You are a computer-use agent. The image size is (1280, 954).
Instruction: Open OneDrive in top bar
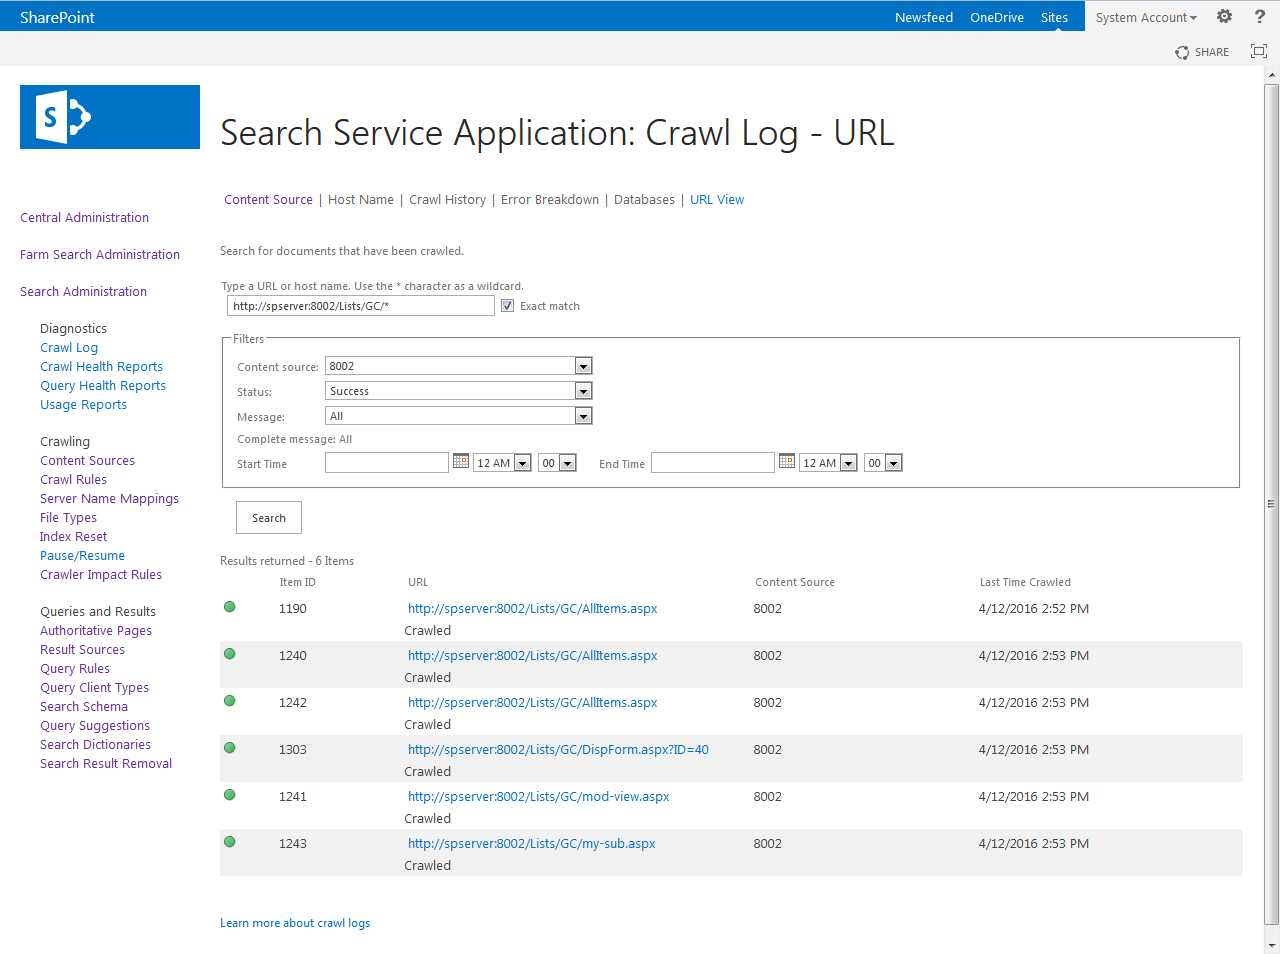[x=997, y=17]
